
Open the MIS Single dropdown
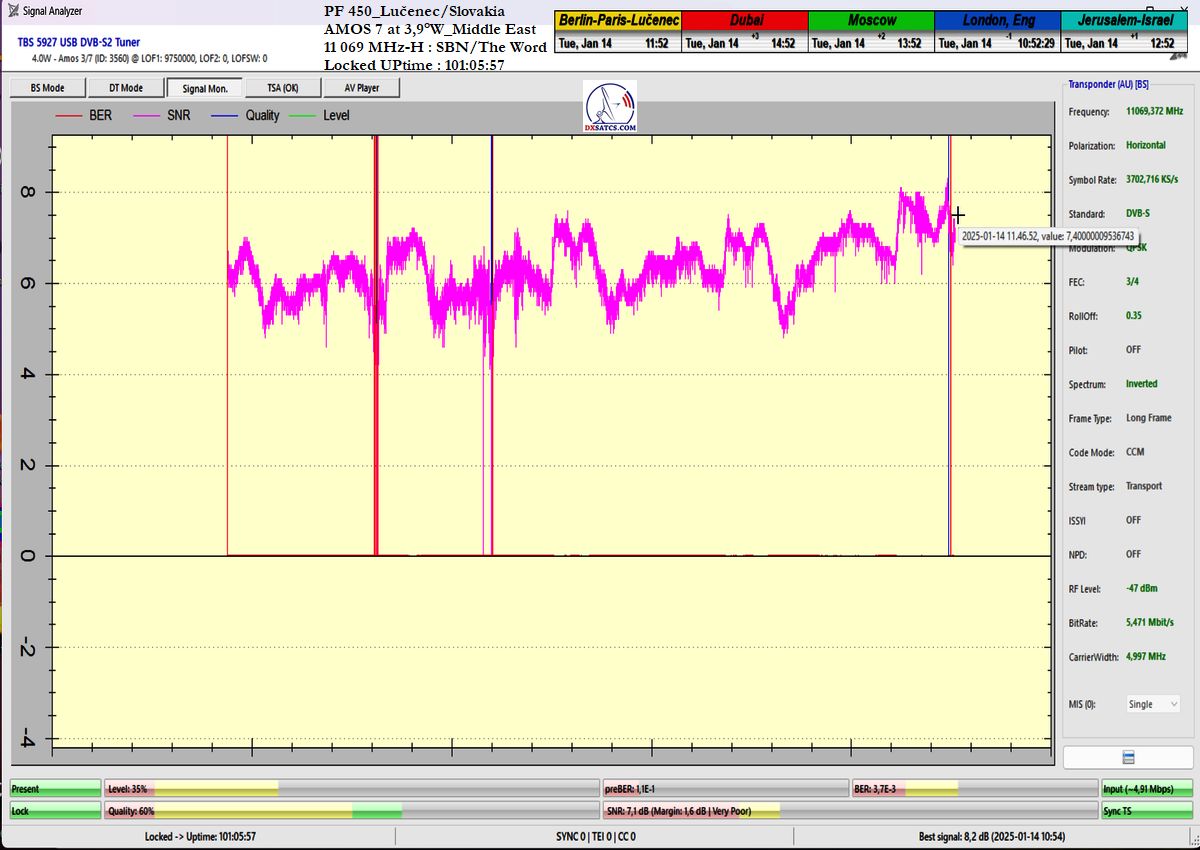[1153, 704]
